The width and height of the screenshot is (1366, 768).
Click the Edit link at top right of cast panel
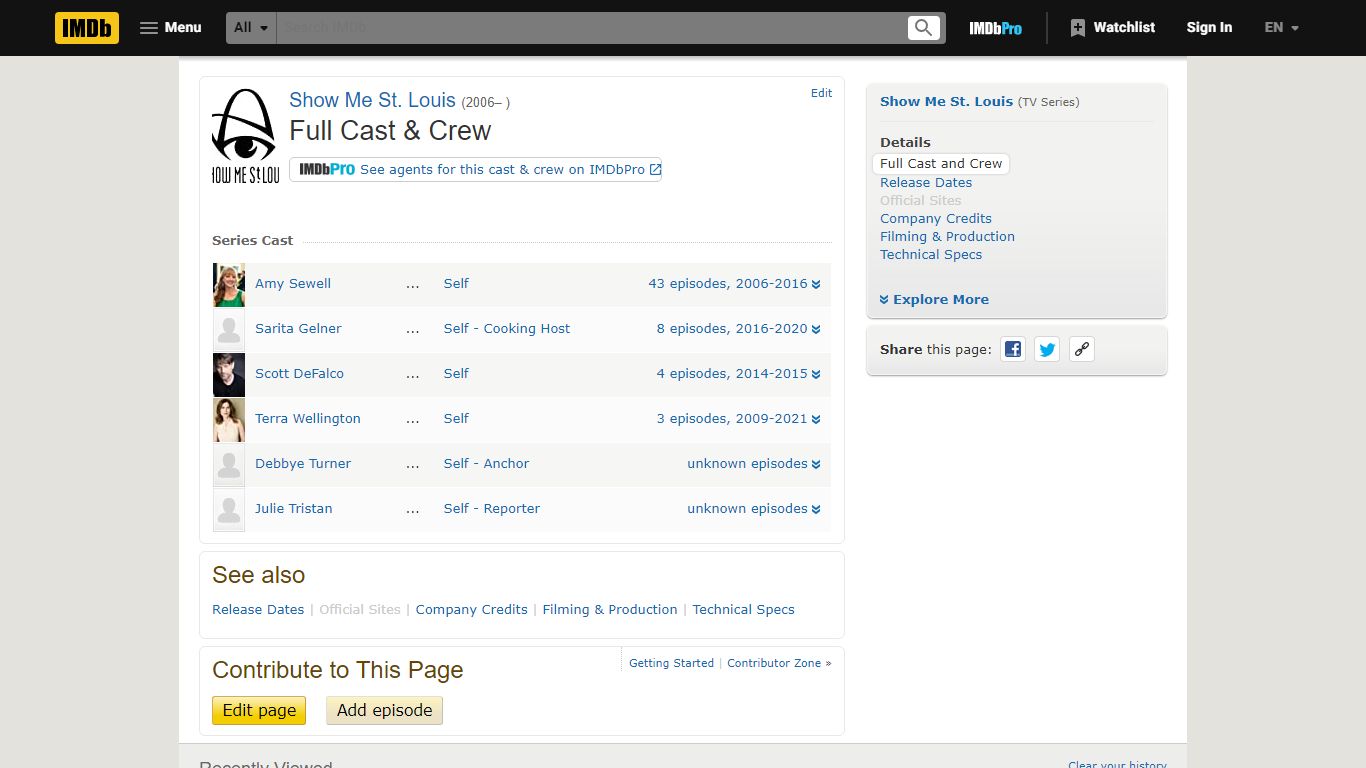[x=821, y=93]
